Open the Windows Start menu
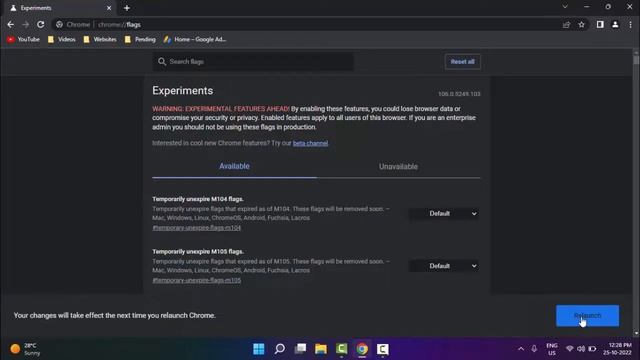This screenshot has height=360, width=640. click(x=259, y=349)
